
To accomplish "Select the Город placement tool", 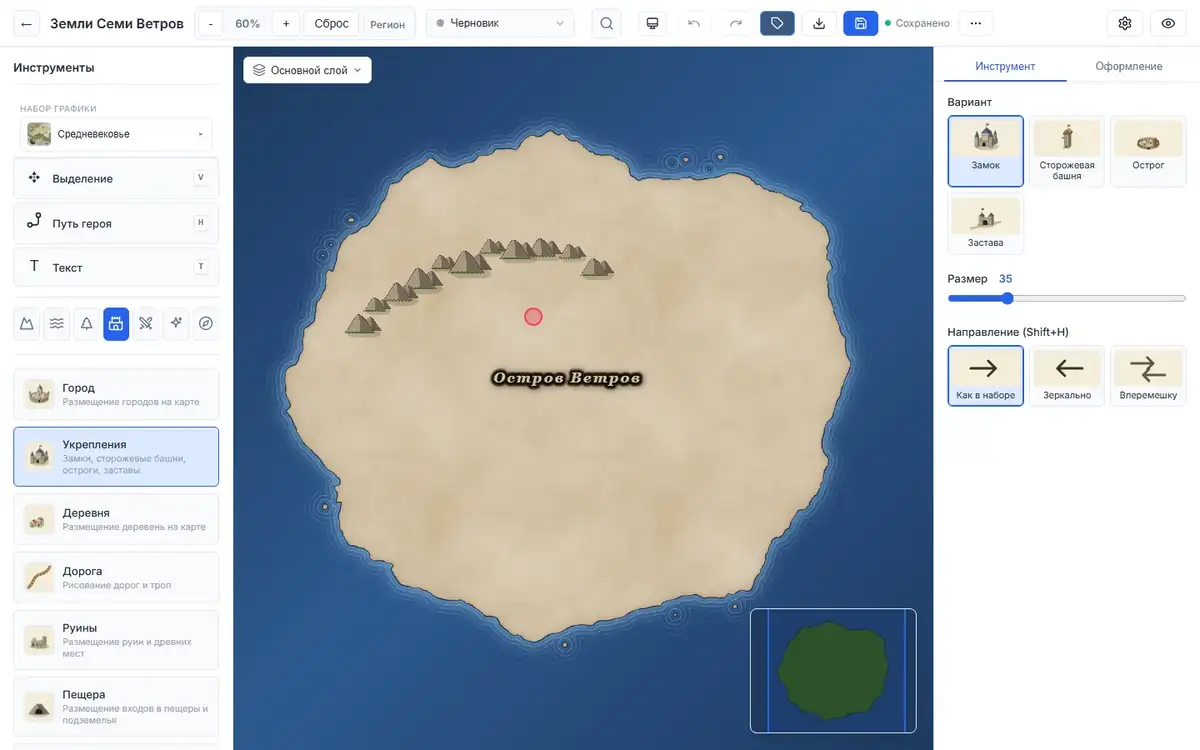I will pyautogui.click(x=116, y=394).
